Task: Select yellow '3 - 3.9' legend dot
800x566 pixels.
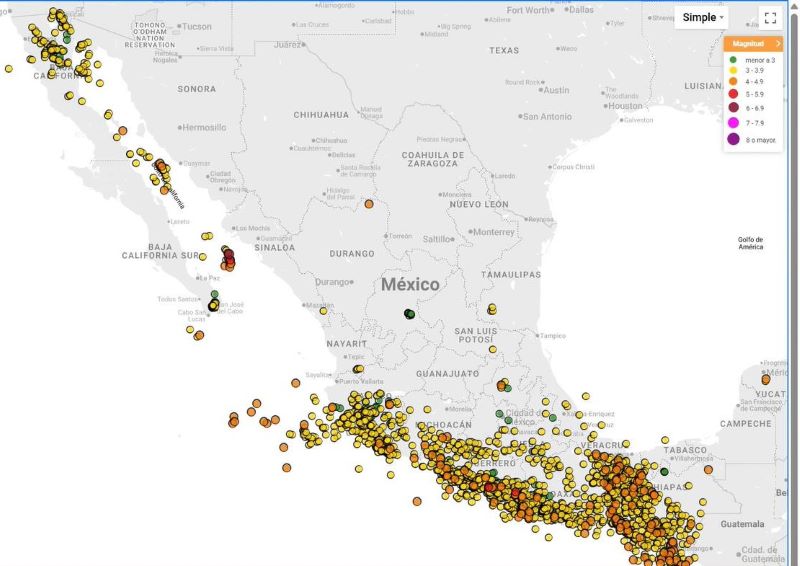Action: pyautogui.click(x=733, y=70)
